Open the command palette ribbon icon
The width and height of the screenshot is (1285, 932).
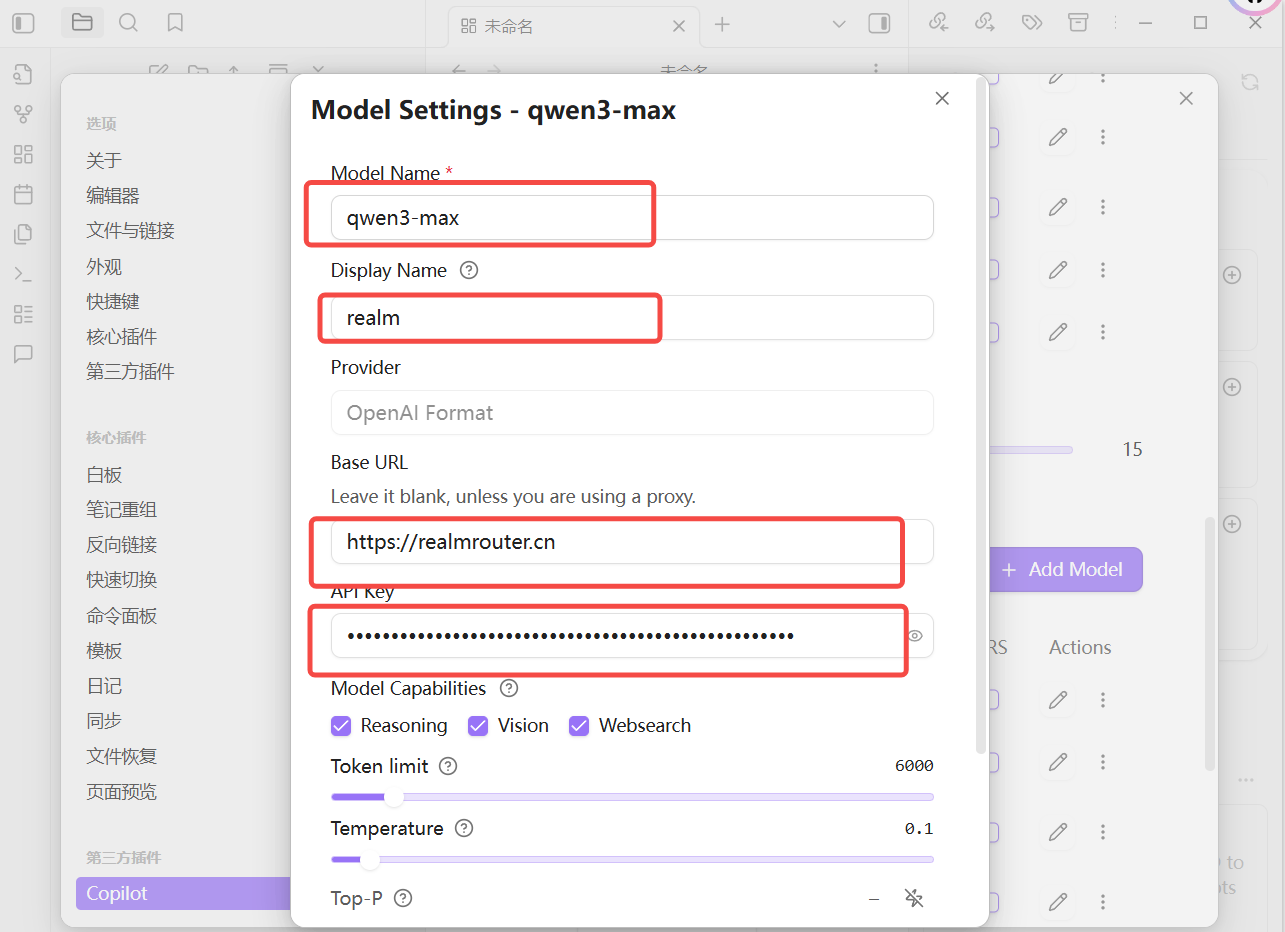23,273
